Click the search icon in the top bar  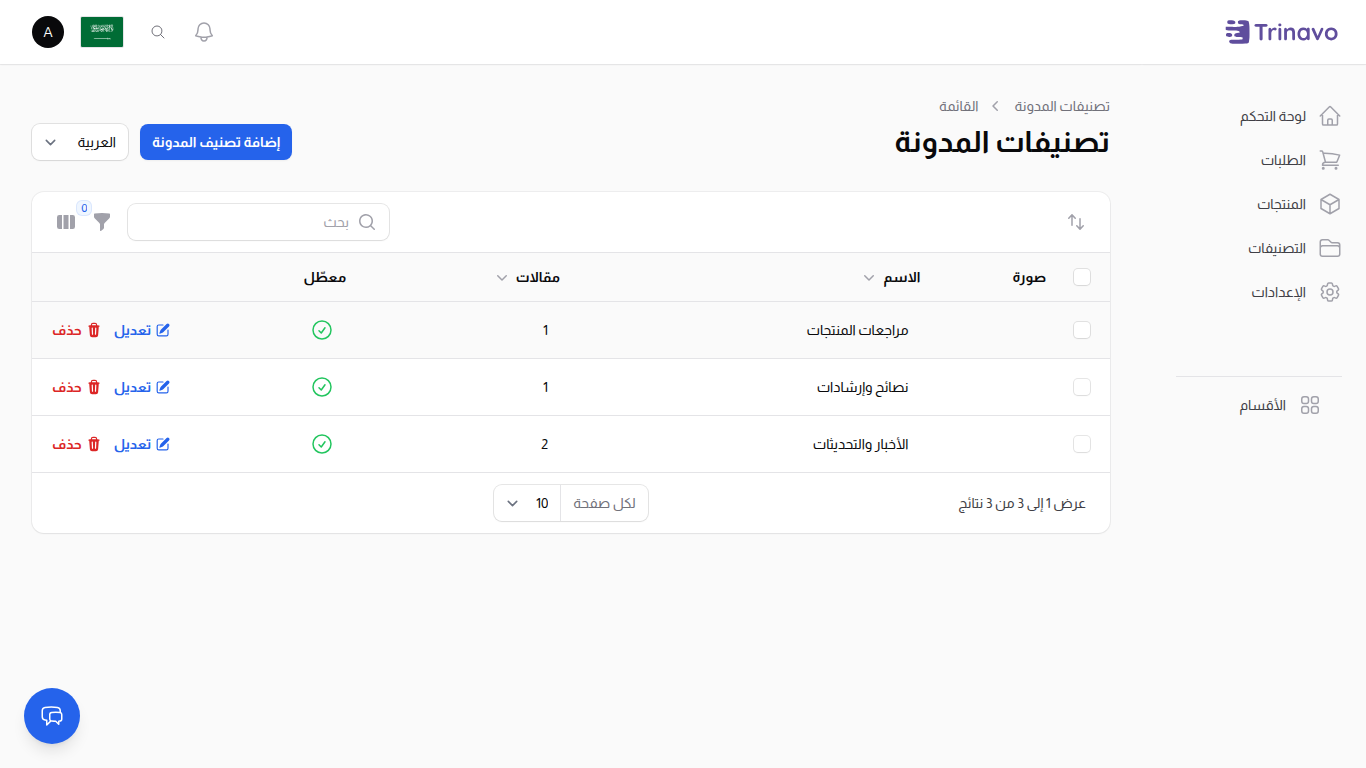click(157, 31)
